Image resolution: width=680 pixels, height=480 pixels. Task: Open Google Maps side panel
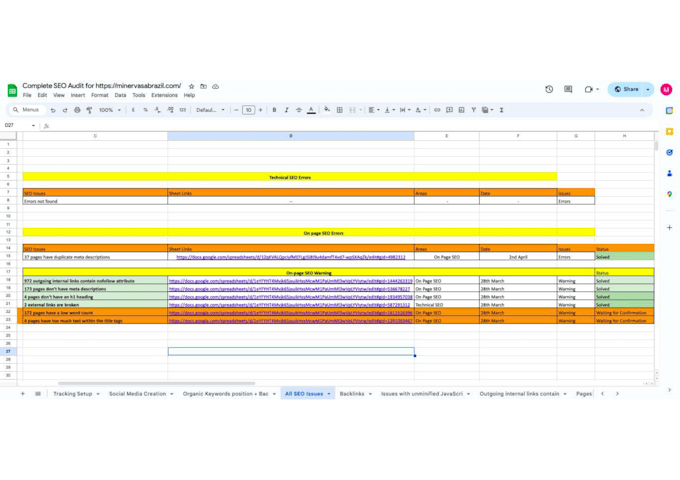point(670,194)
